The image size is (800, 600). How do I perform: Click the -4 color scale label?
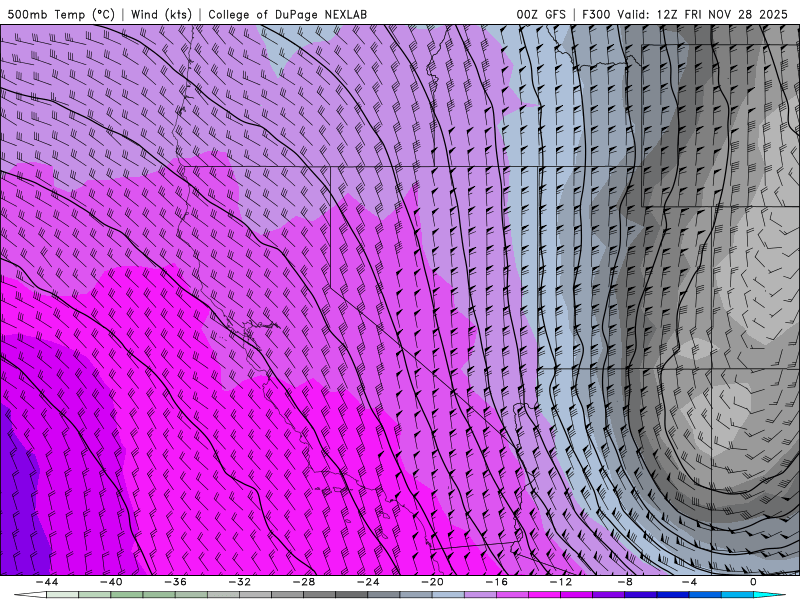[x=689, y=582]
